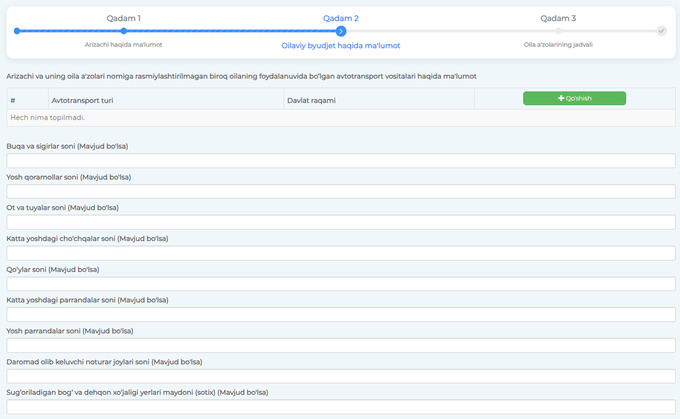Focus the Sug'oriladigan bog' maydoni input
Viewport: 680px width, 419px height.
[x=341, y=406]
